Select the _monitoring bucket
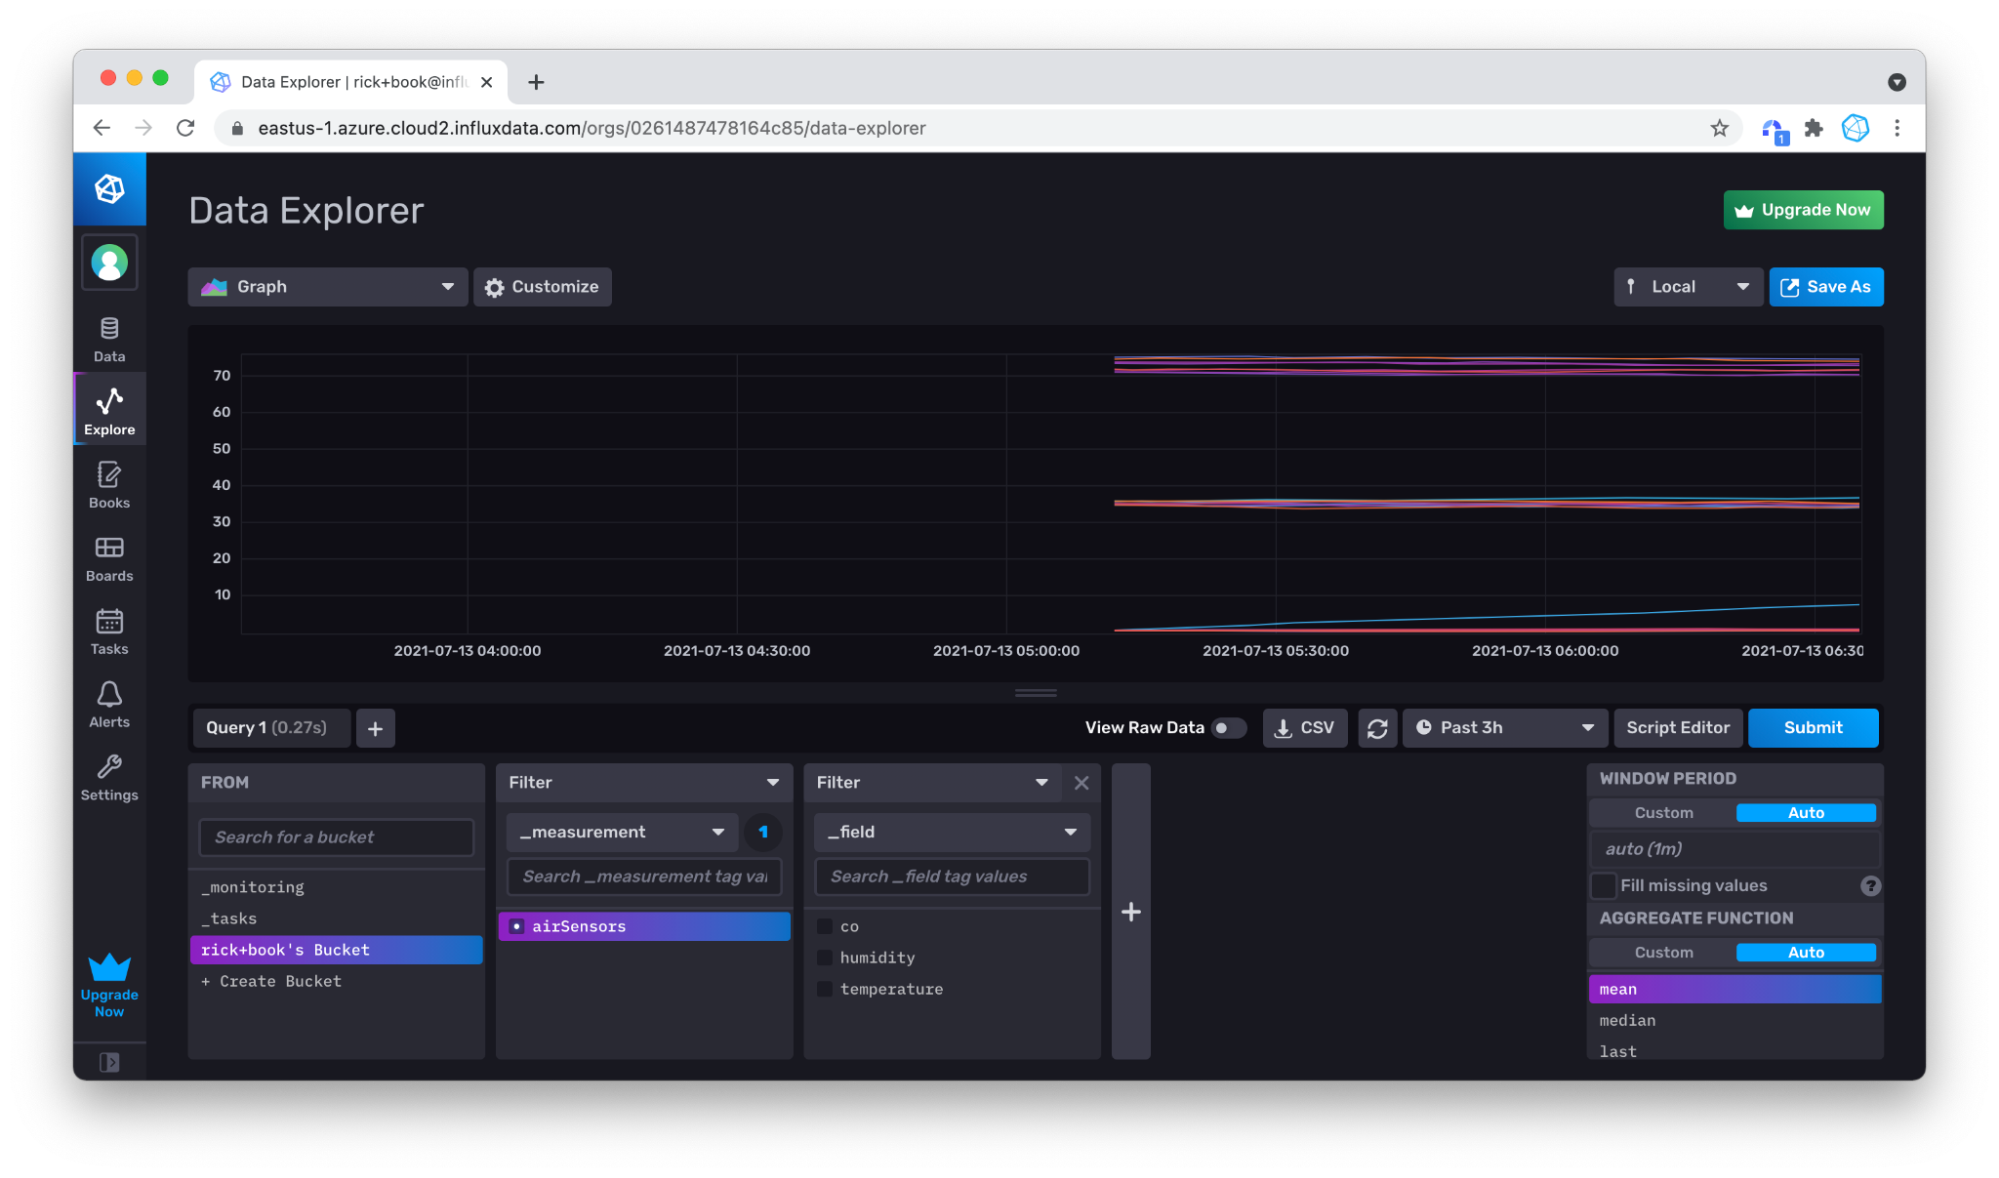The image size is (1999, 1178). 336,887
